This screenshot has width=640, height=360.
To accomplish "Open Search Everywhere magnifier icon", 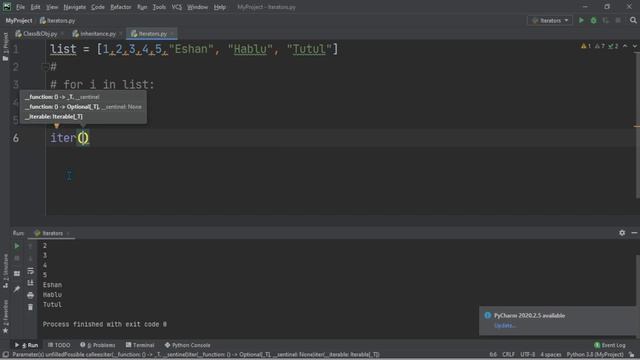I will click(x=633, y=20).
